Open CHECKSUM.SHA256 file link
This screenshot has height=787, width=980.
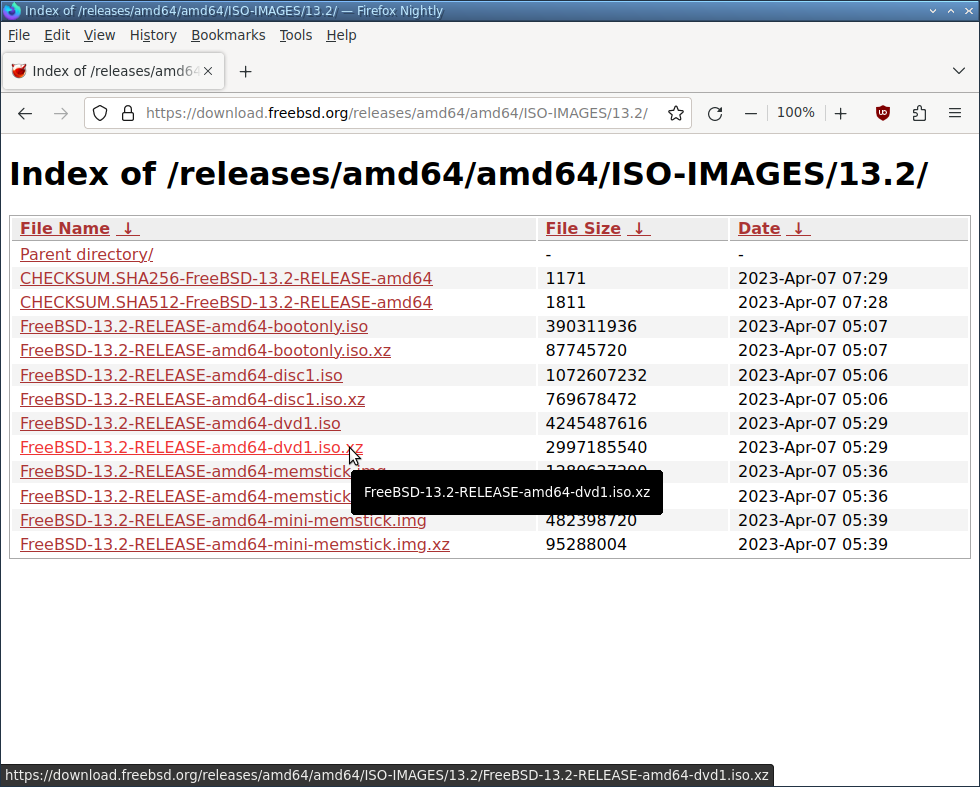226,278
